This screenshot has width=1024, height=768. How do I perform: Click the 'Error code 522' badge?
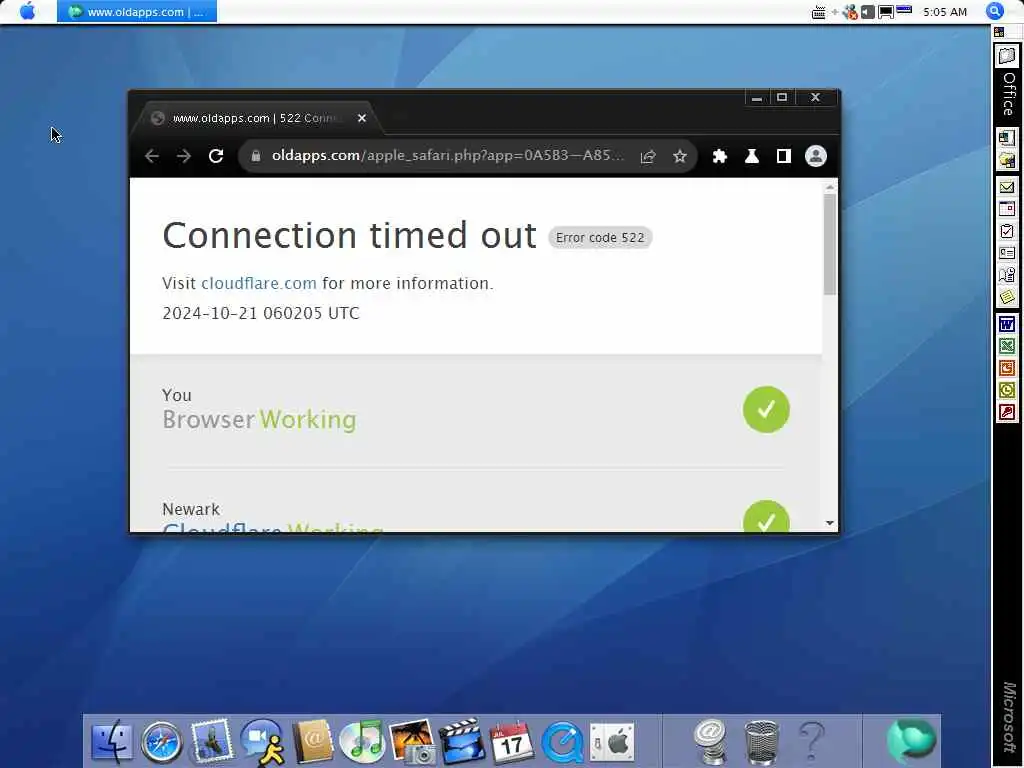click(x=600, y=238)
